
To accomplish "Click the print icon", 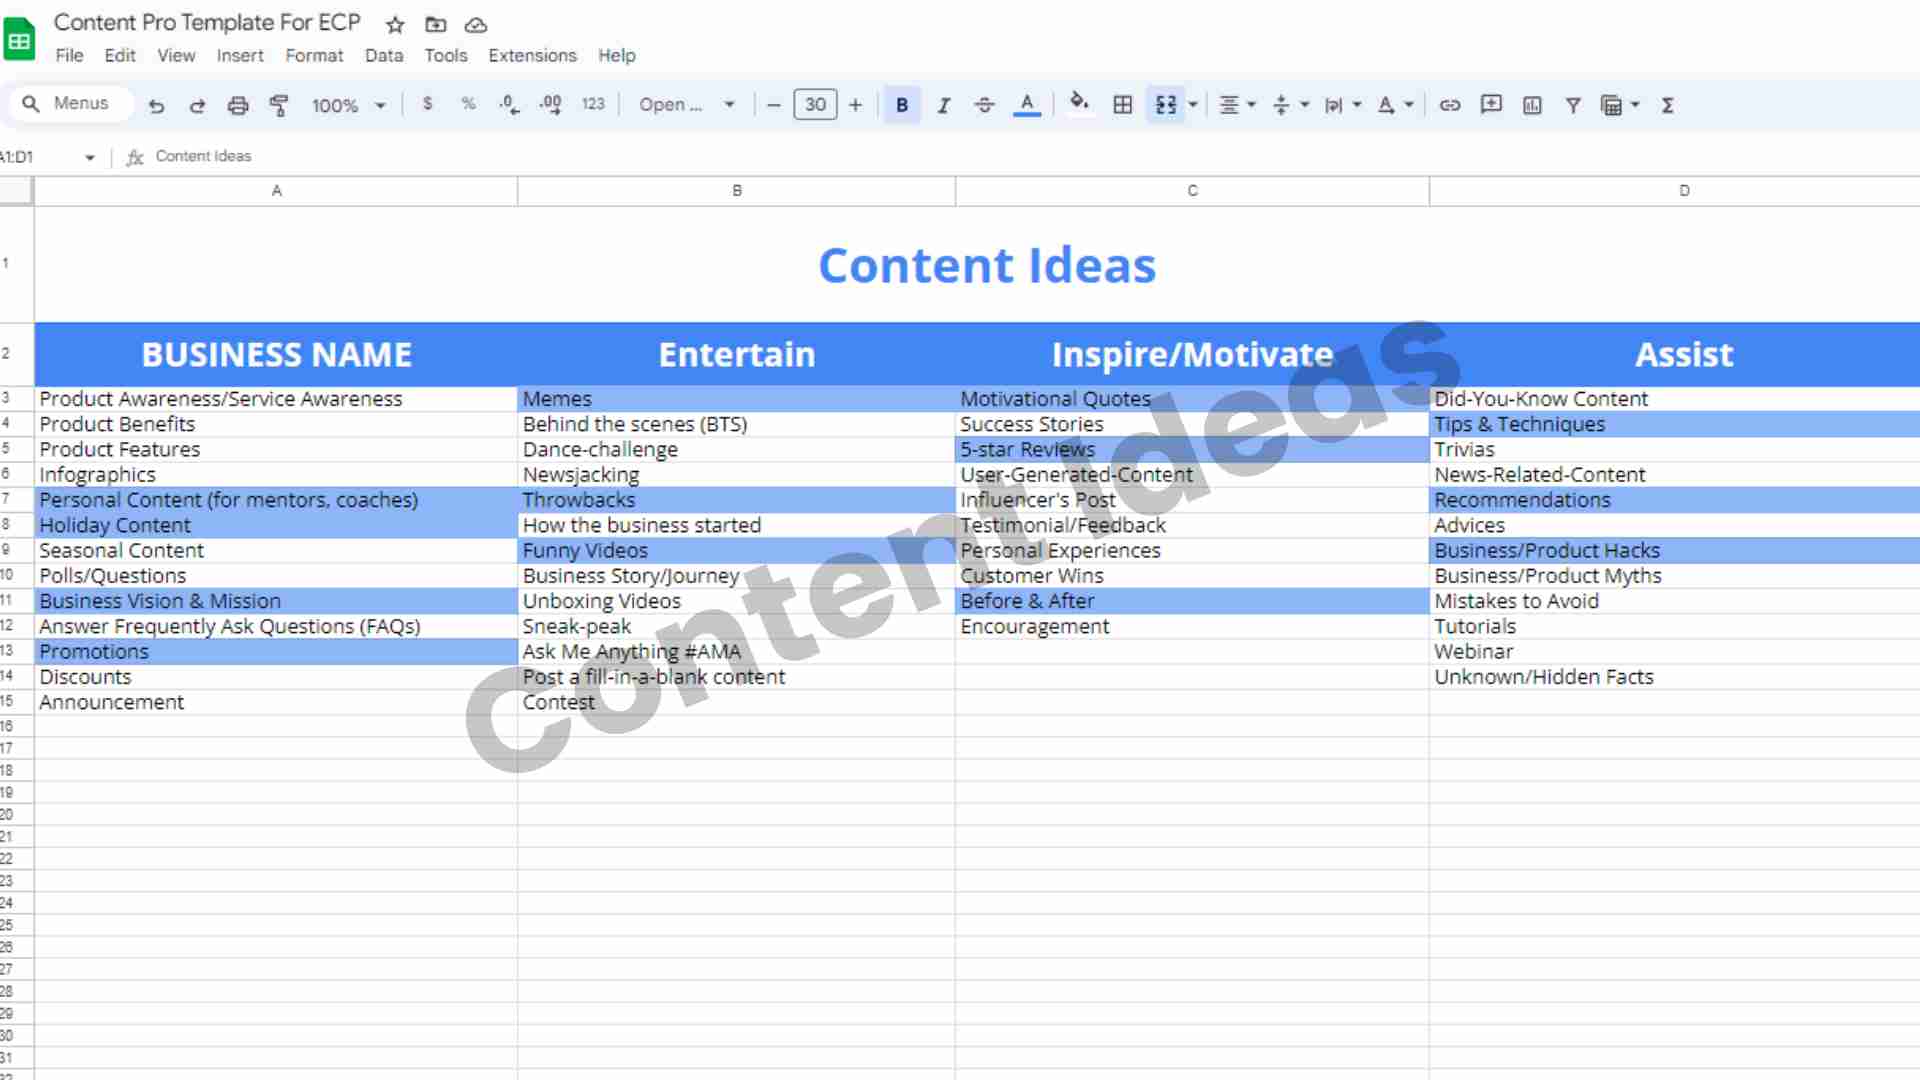I will (x=238, y=105).
